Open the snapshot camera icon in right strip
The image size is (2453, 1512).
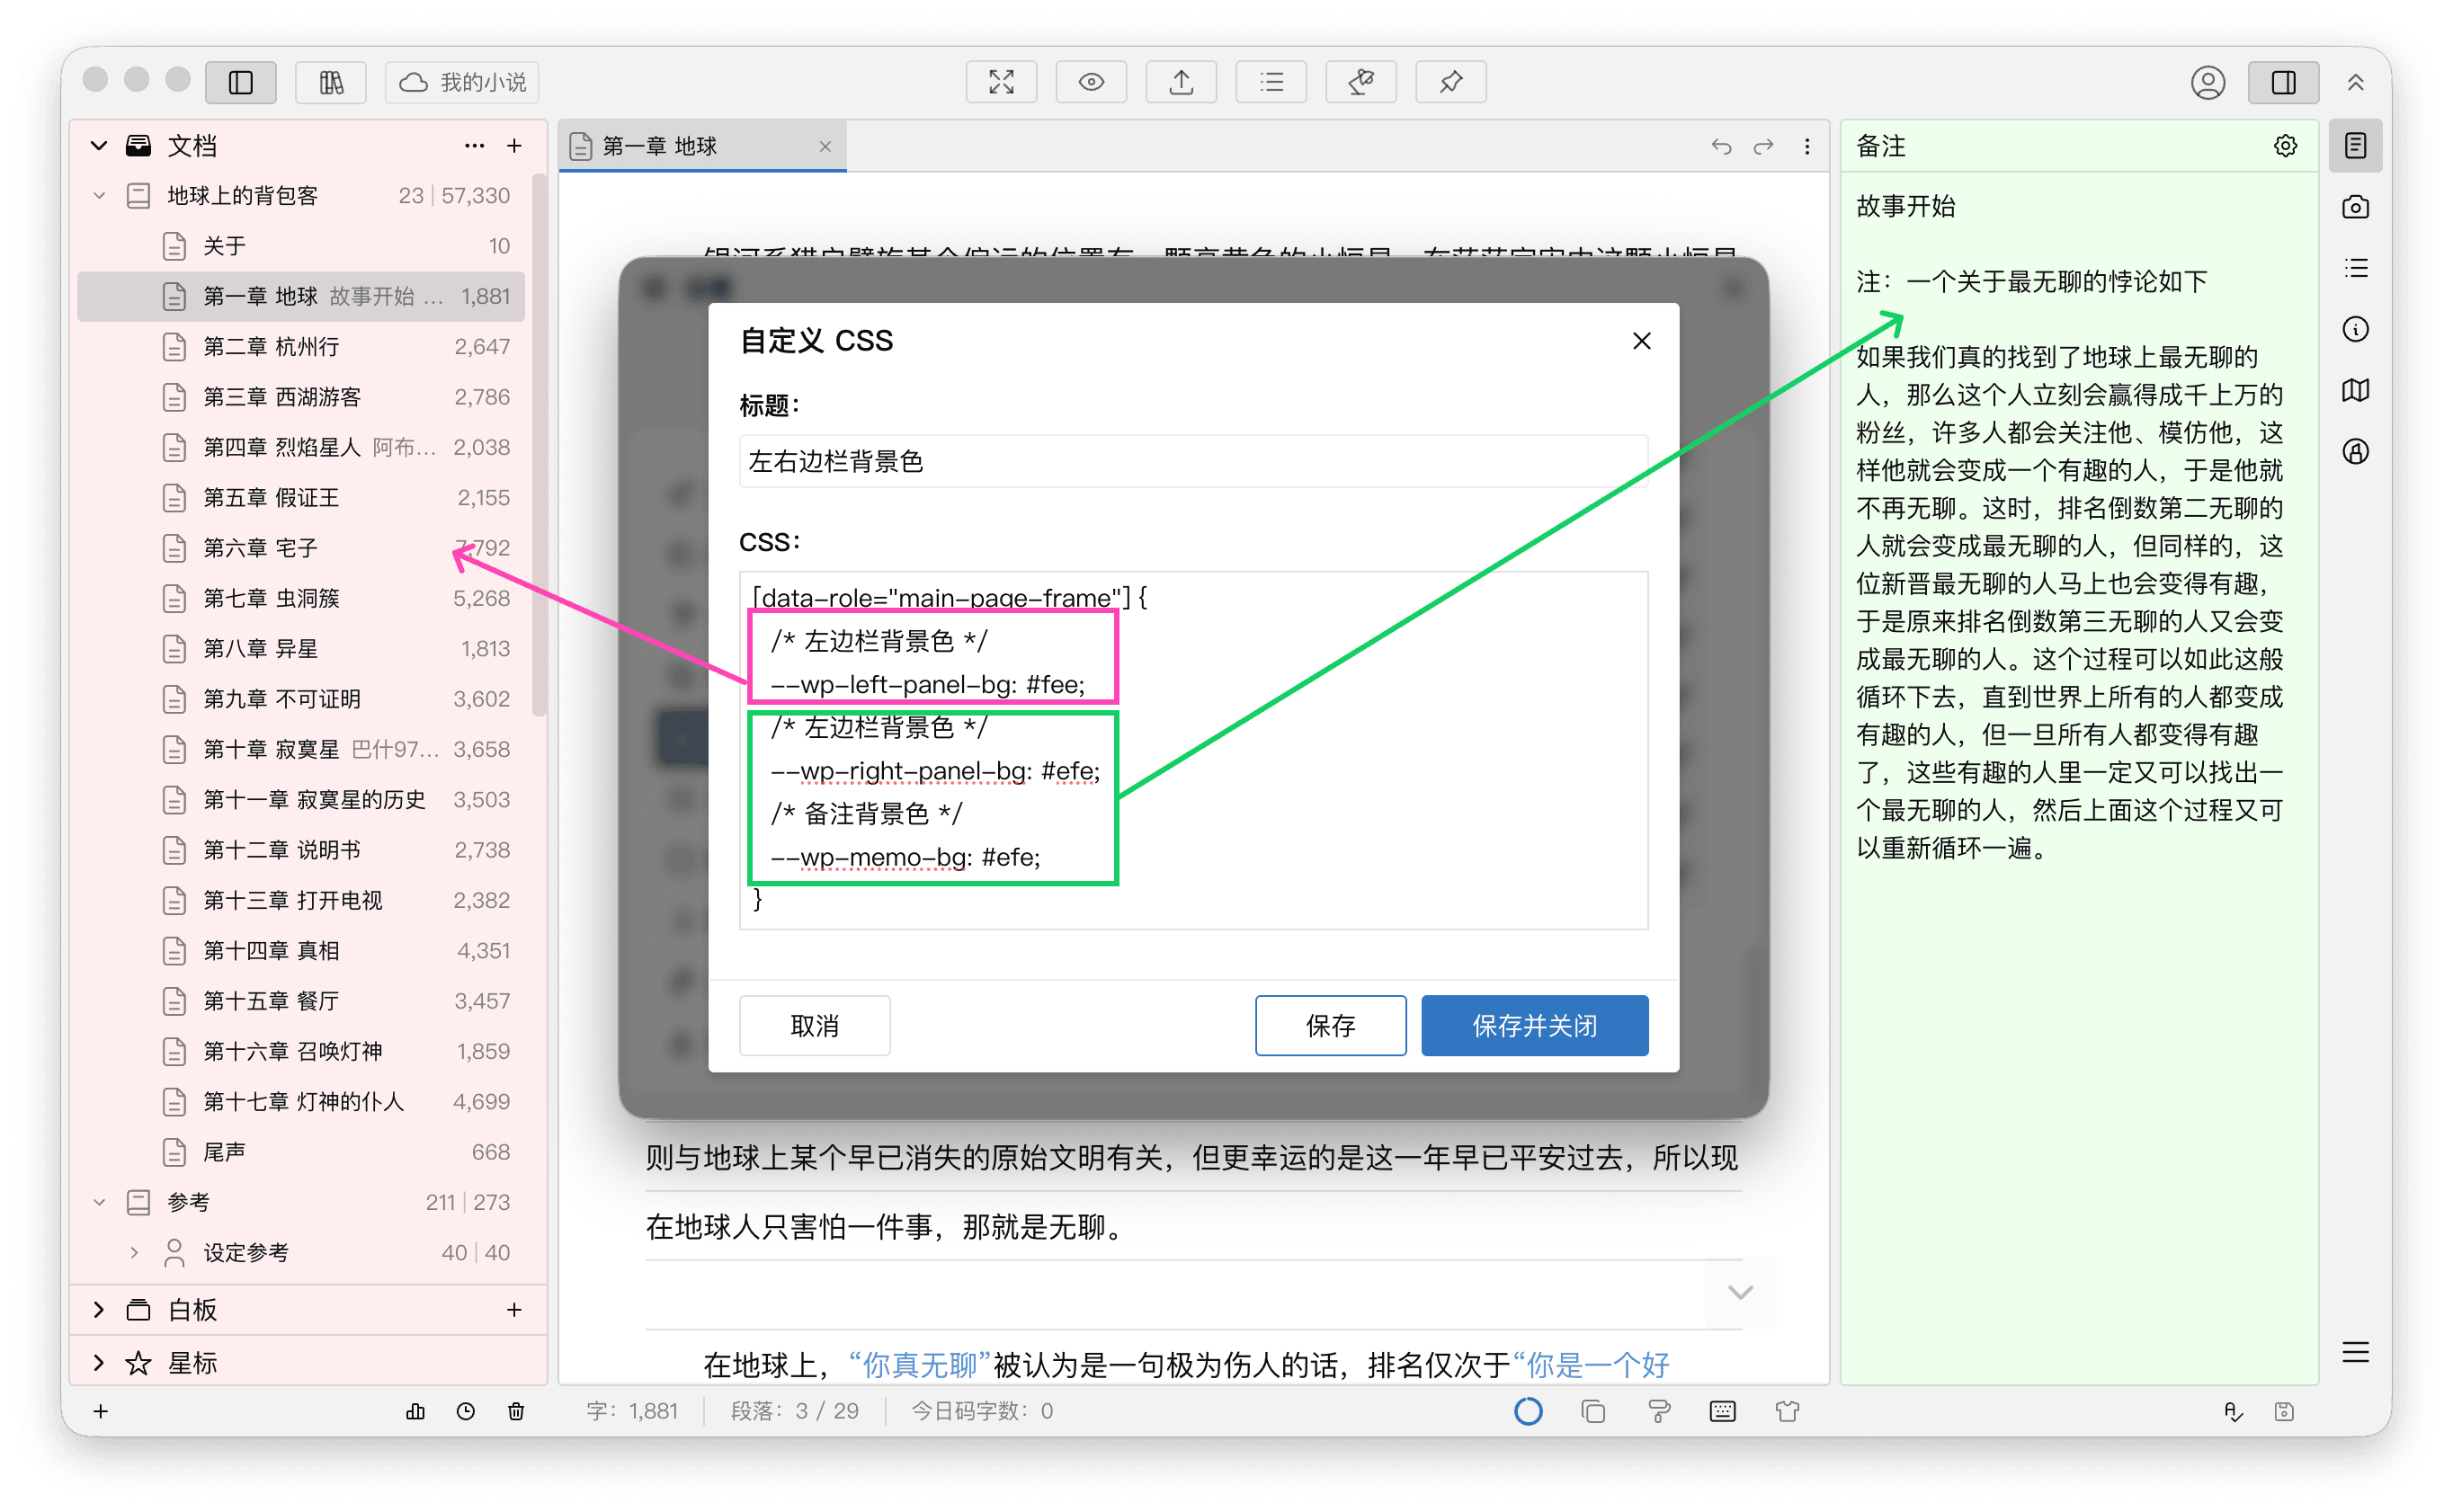(x=2355, y=207)
